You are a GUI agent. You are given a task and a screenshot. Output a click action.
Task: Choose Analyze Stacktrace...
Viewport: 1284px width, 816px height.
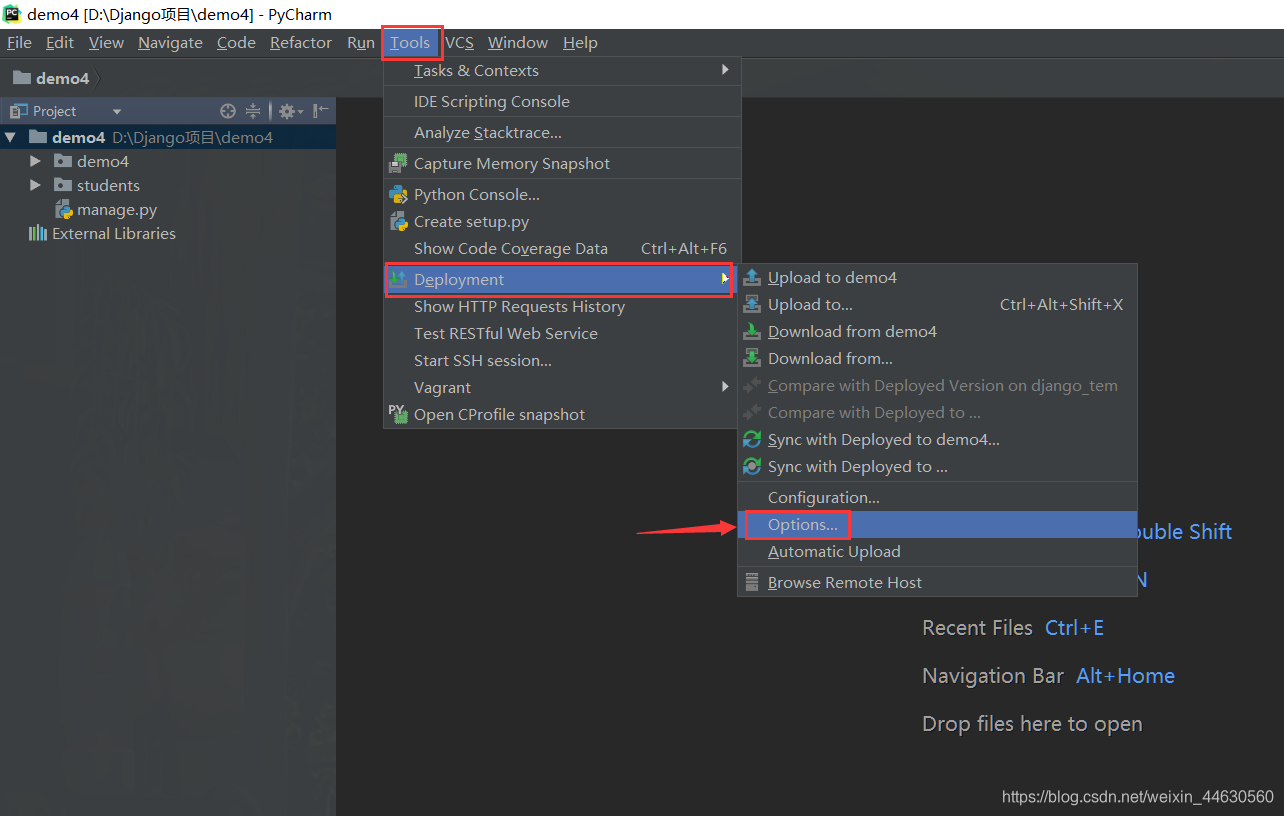562,132
